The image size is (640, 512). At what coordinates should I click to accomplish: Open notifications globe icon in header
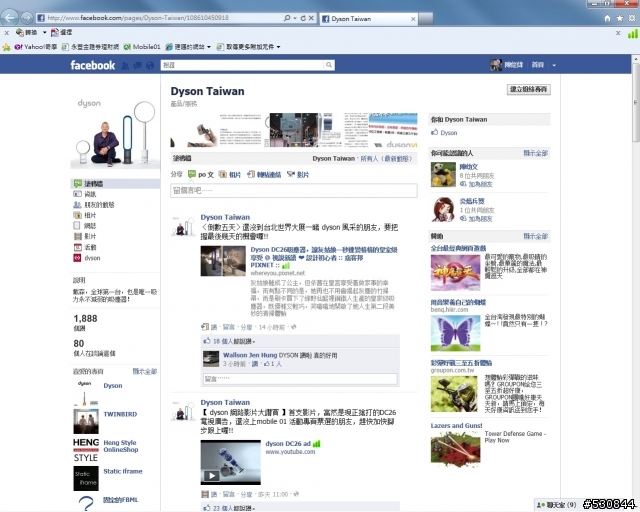(x=150, y=65)
